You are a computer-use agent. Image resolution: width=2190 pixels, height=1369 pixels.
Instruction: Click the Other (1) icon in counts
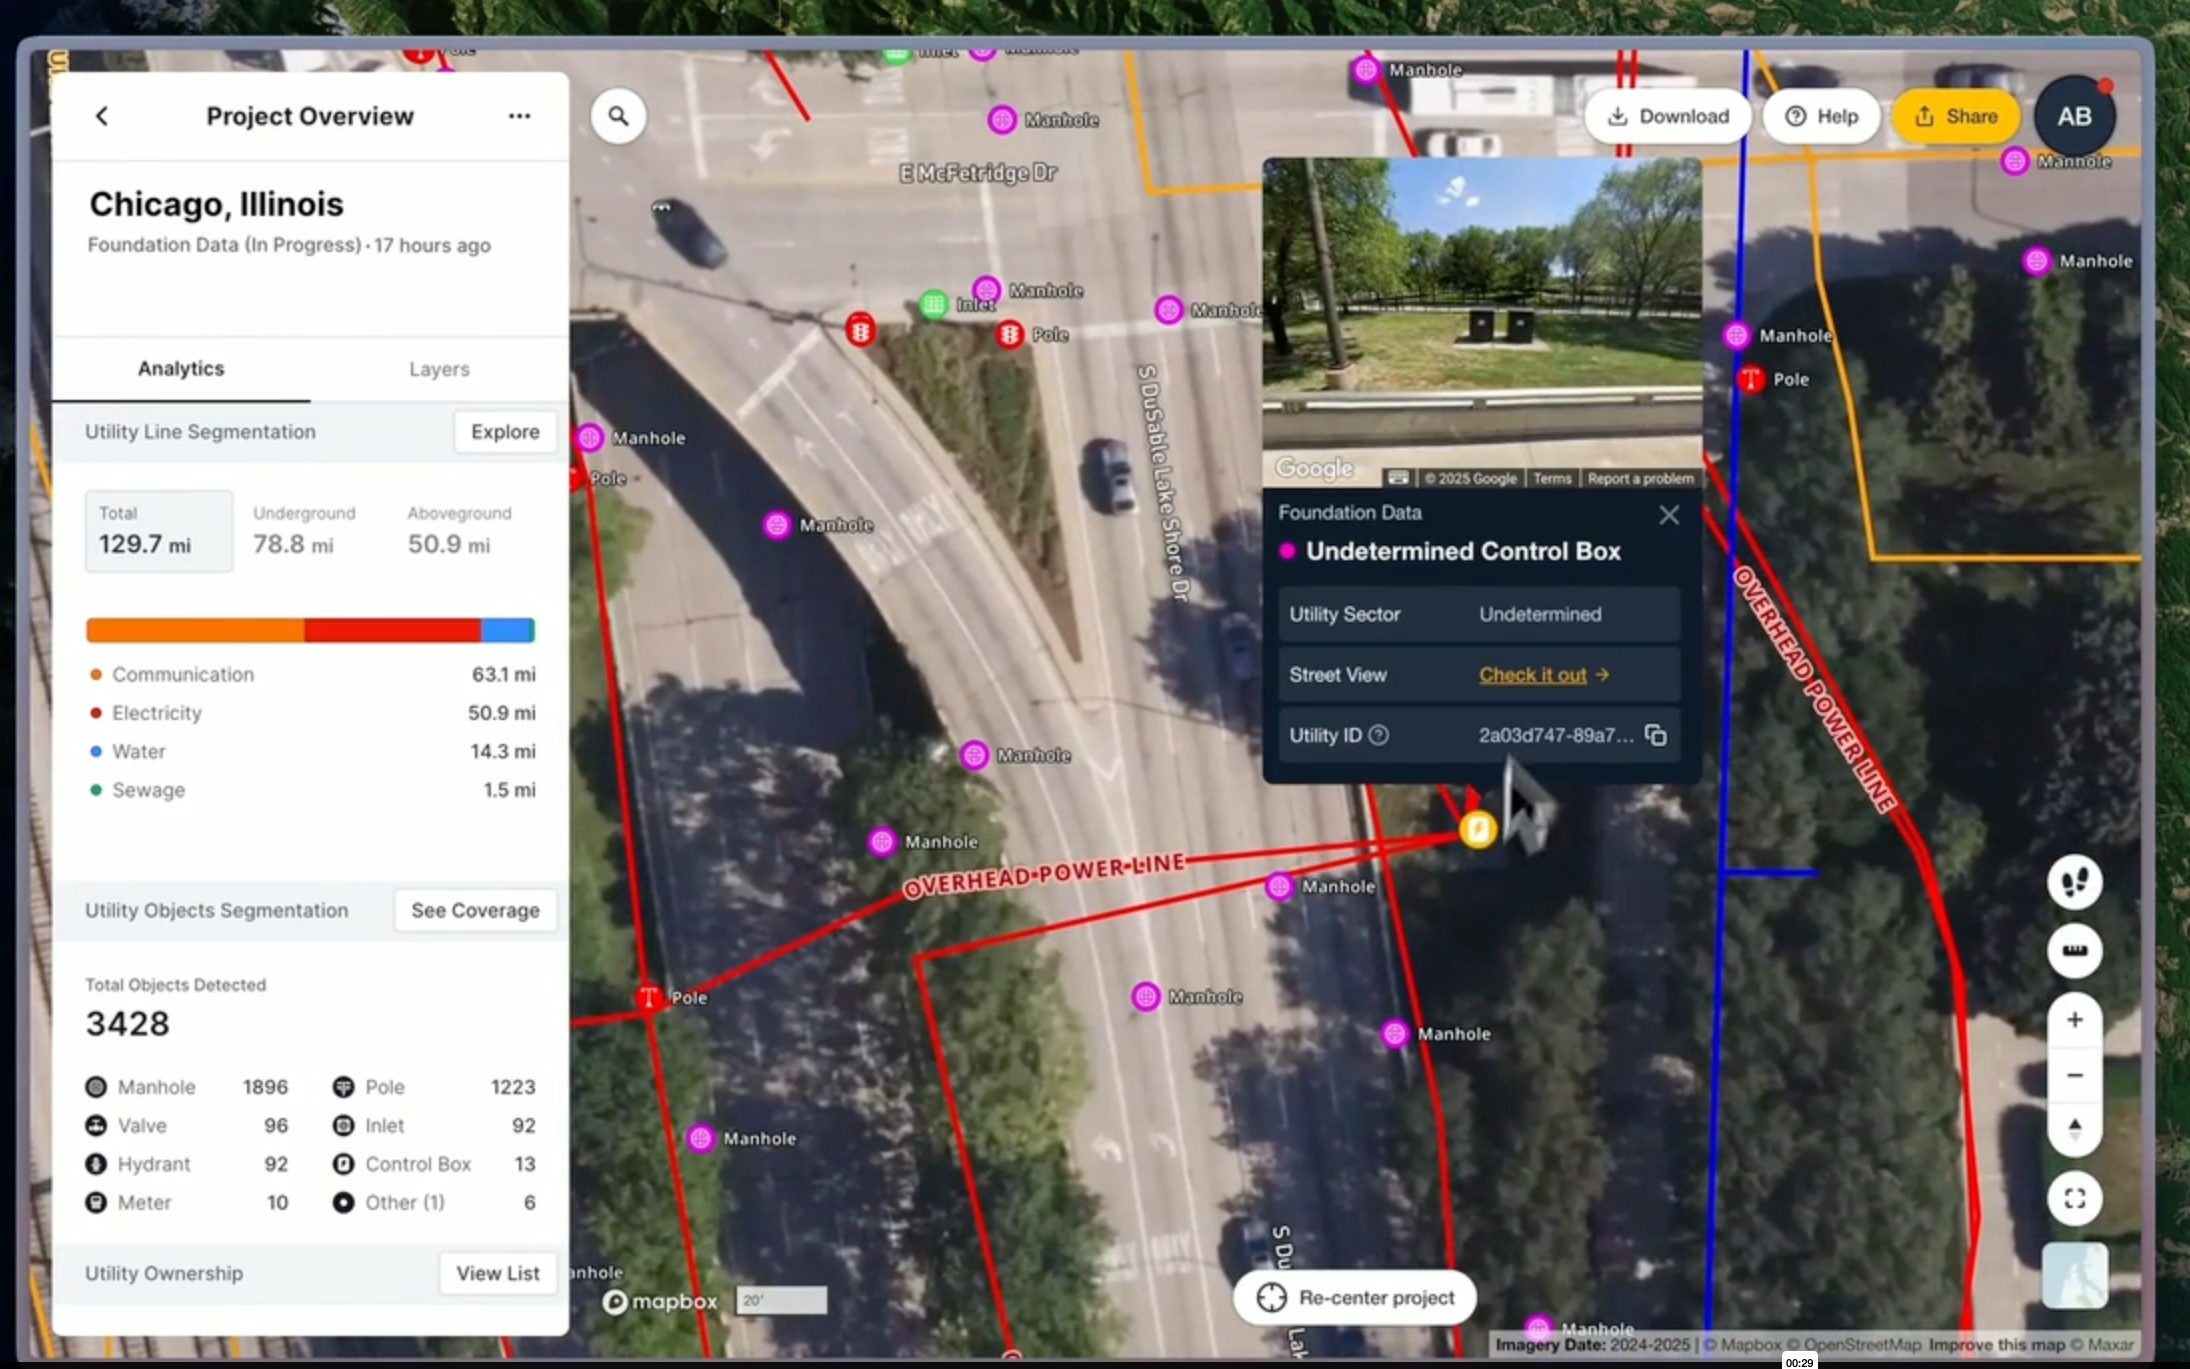343,1202
